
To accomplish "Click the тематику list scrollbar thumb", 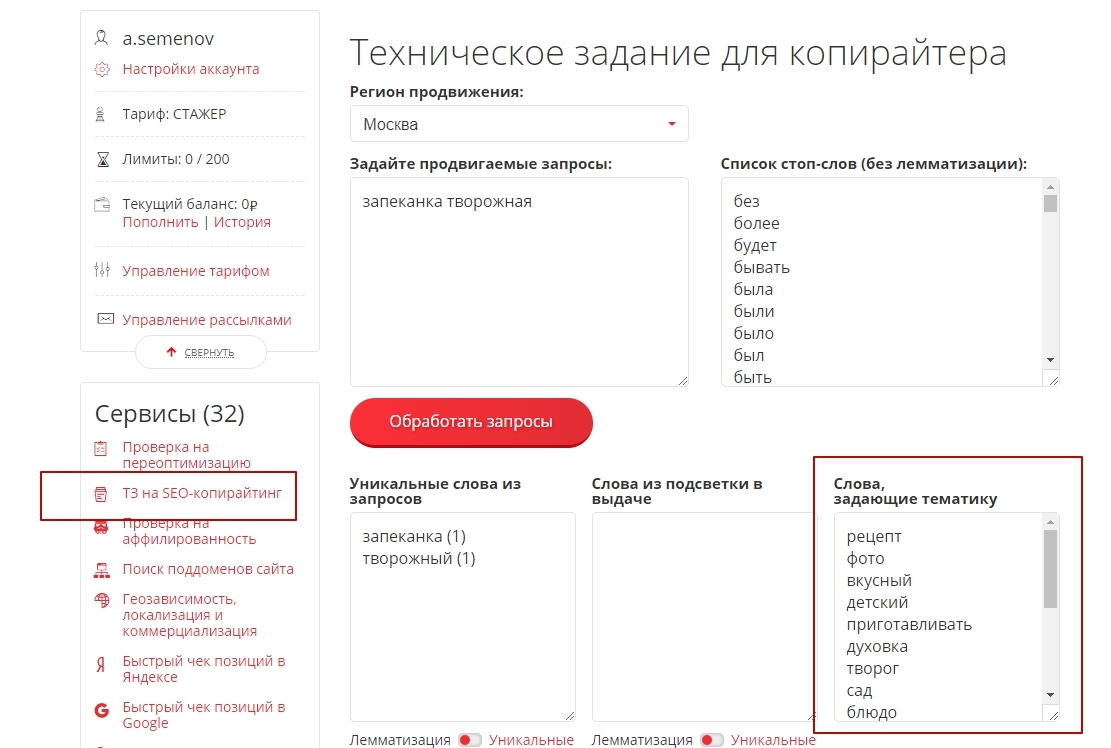I will tap(1051, 569).
